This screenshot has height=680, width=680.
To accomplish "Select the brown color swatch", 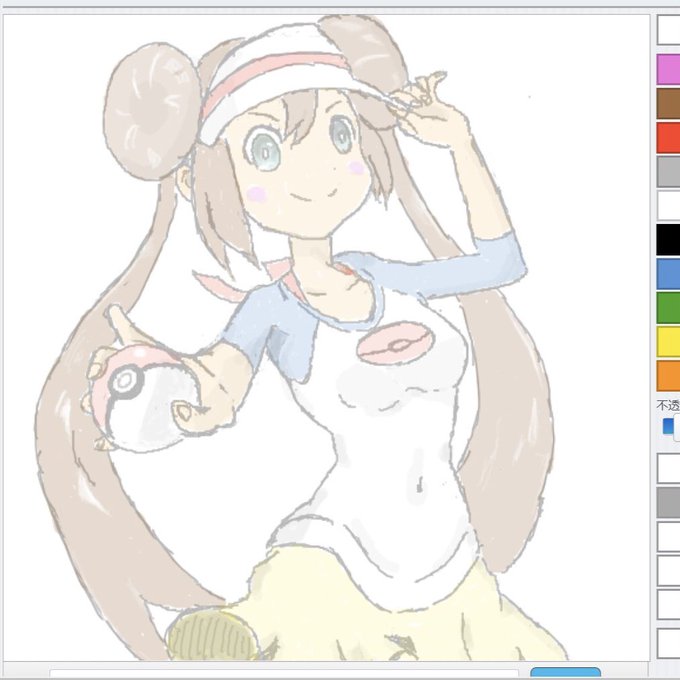I will pyautogui.click(x=668, y=103).
